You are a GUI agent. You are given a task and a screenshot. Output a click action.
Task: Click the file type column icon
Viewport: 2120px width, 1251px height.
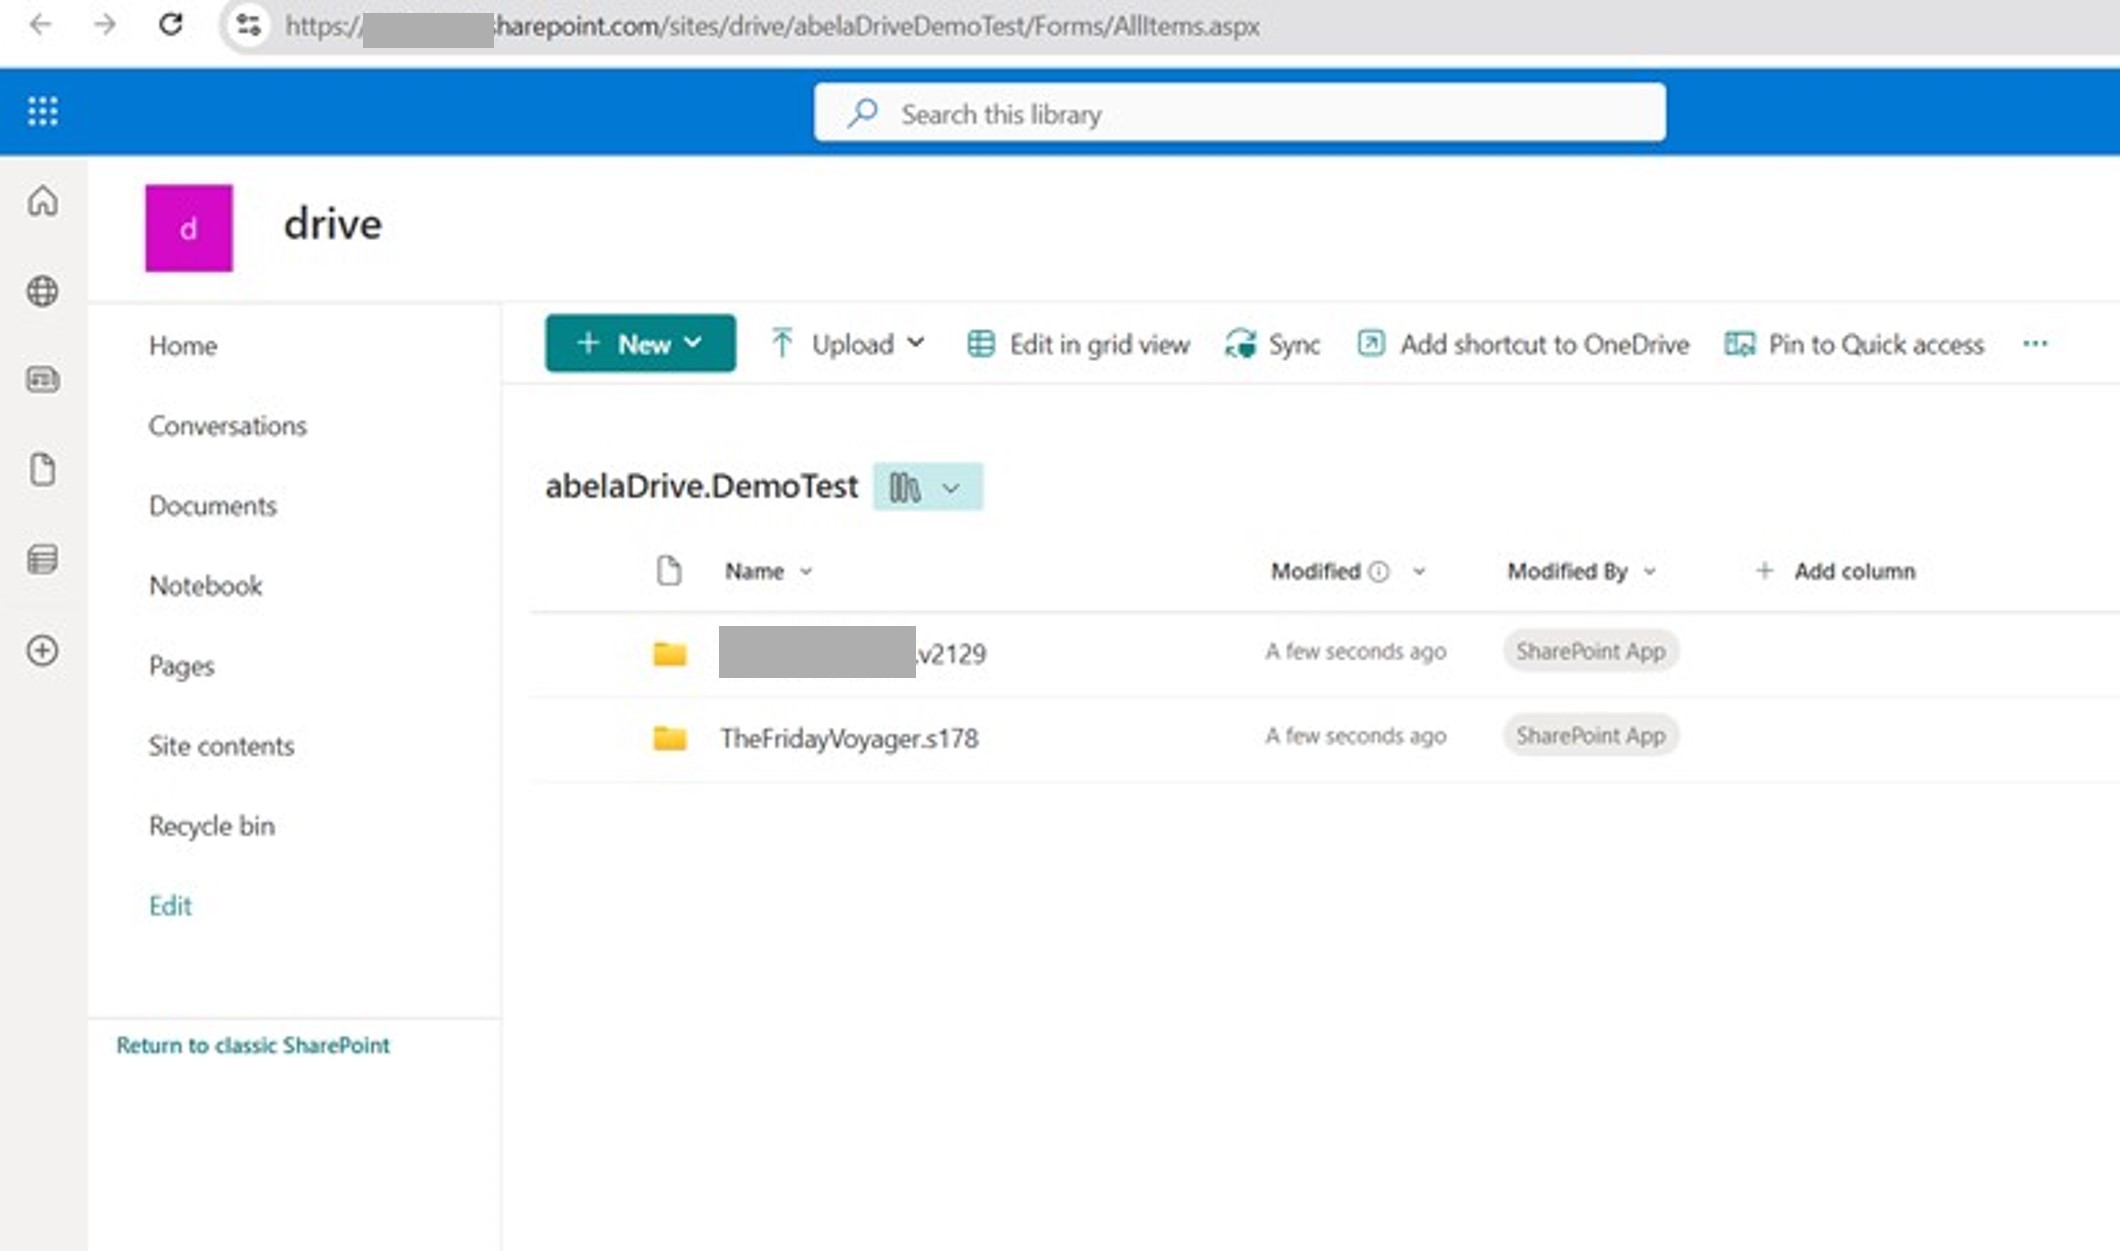[669, 571]
